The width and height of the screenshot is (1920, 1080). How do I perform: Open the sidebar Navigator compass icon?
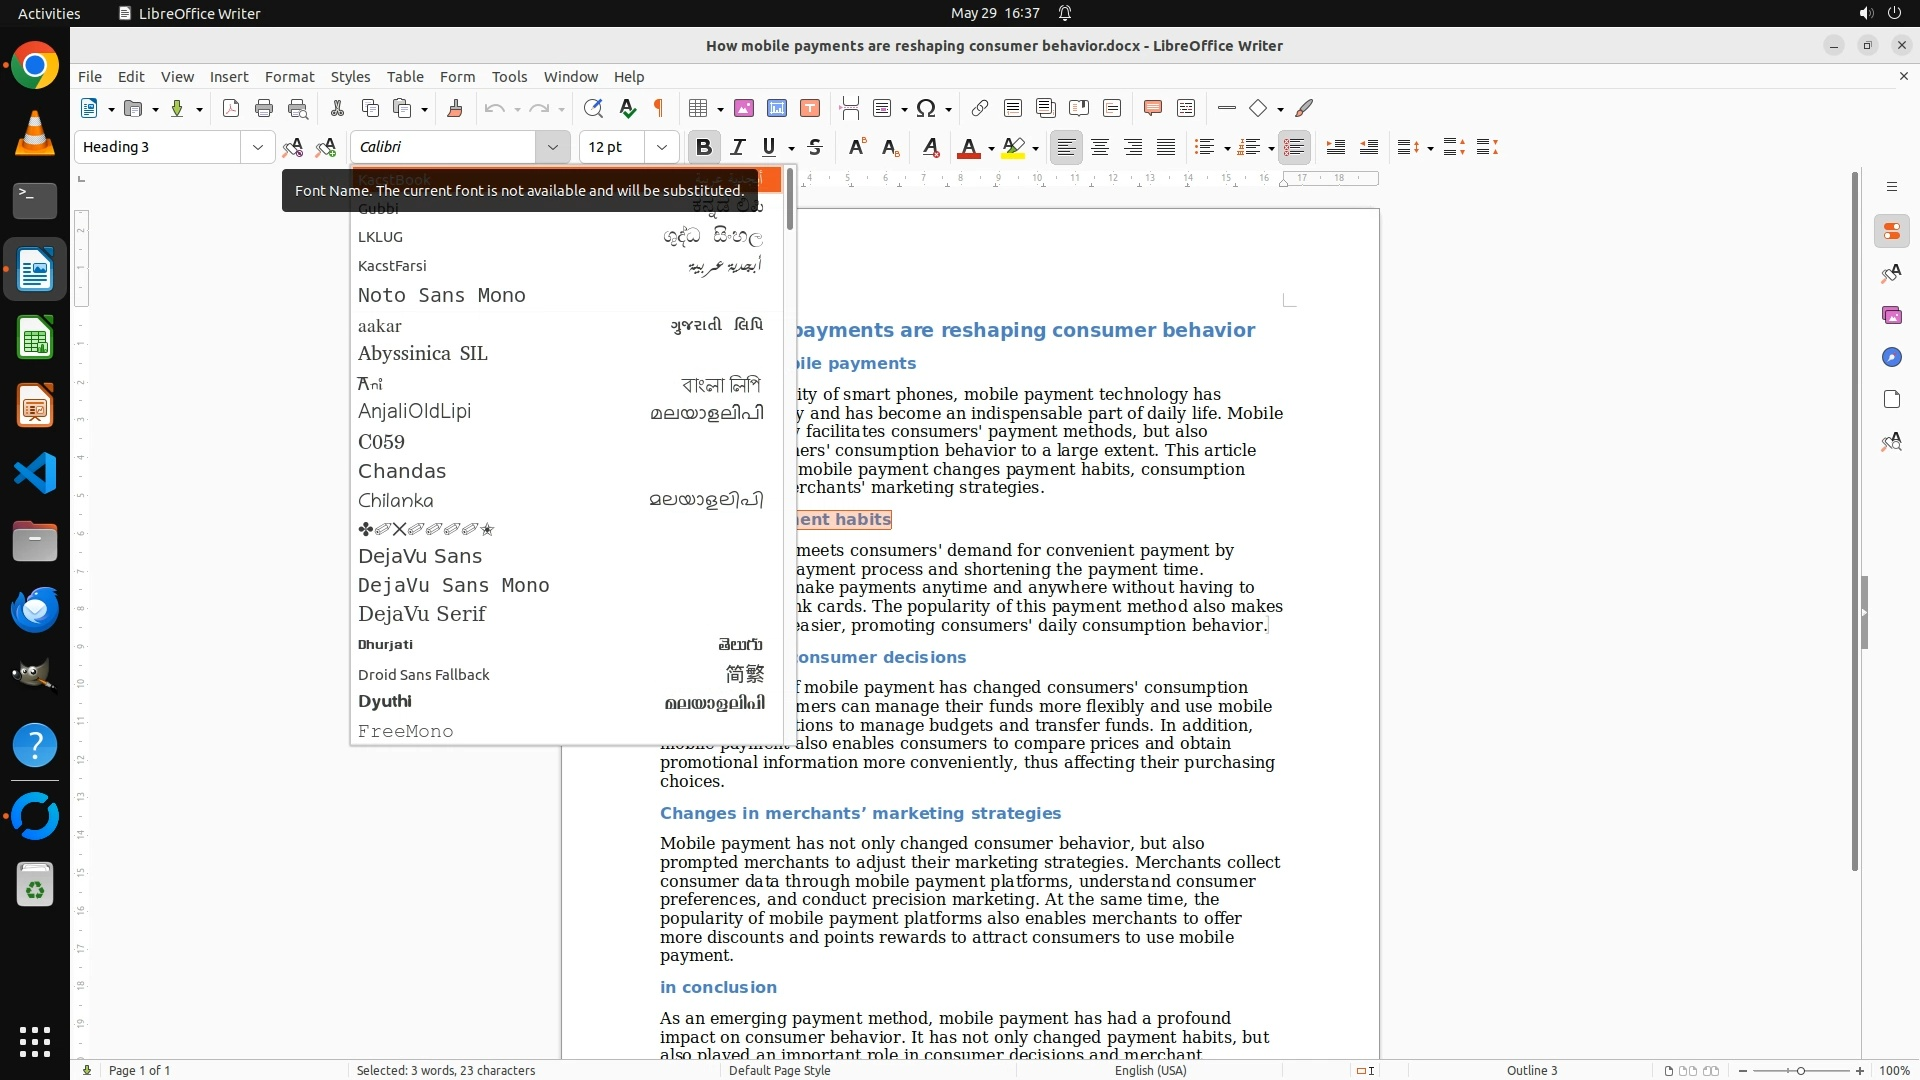pos(1891,358)
